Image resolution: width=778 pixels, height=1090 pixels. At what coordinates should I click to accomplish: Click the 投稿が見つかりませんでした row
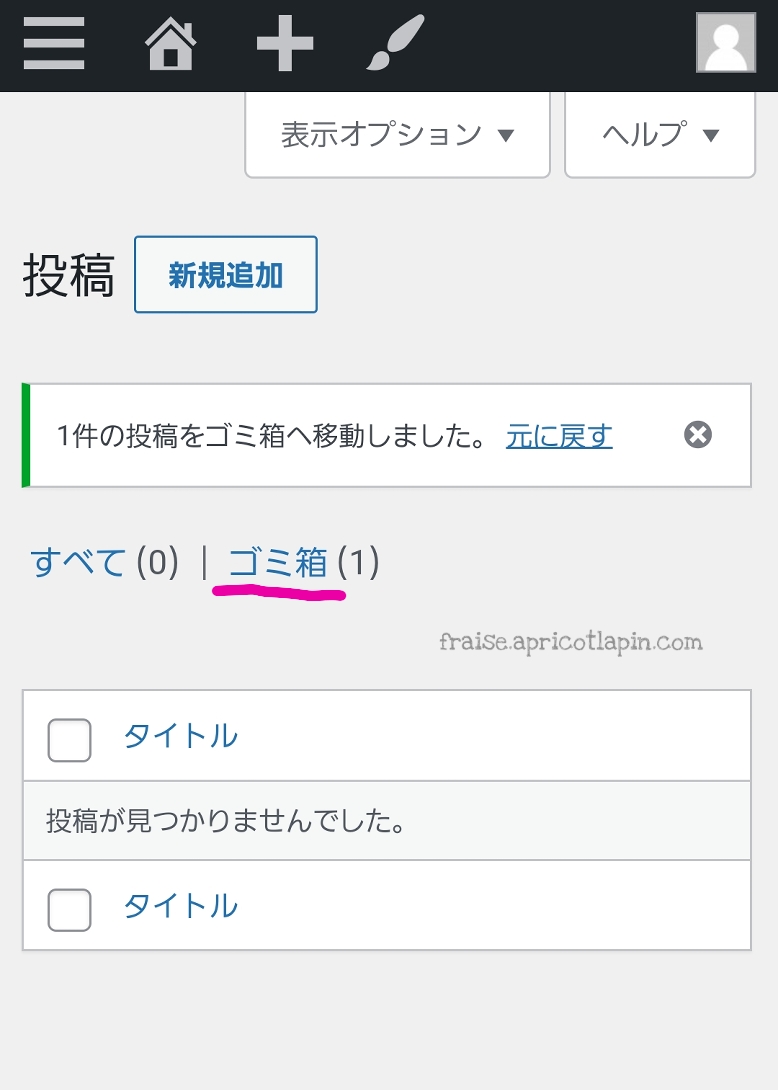[x=387, y=821]
